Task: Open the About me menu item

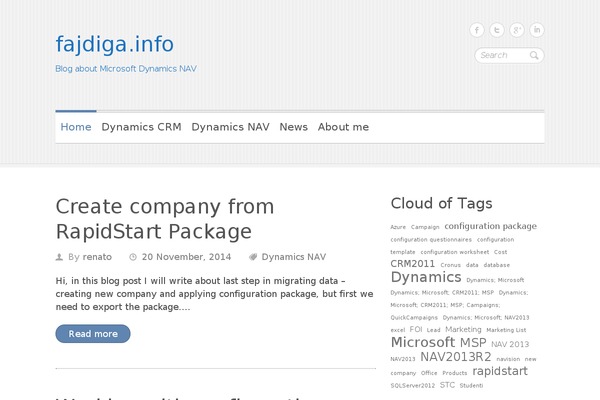Action: [343, 127]
